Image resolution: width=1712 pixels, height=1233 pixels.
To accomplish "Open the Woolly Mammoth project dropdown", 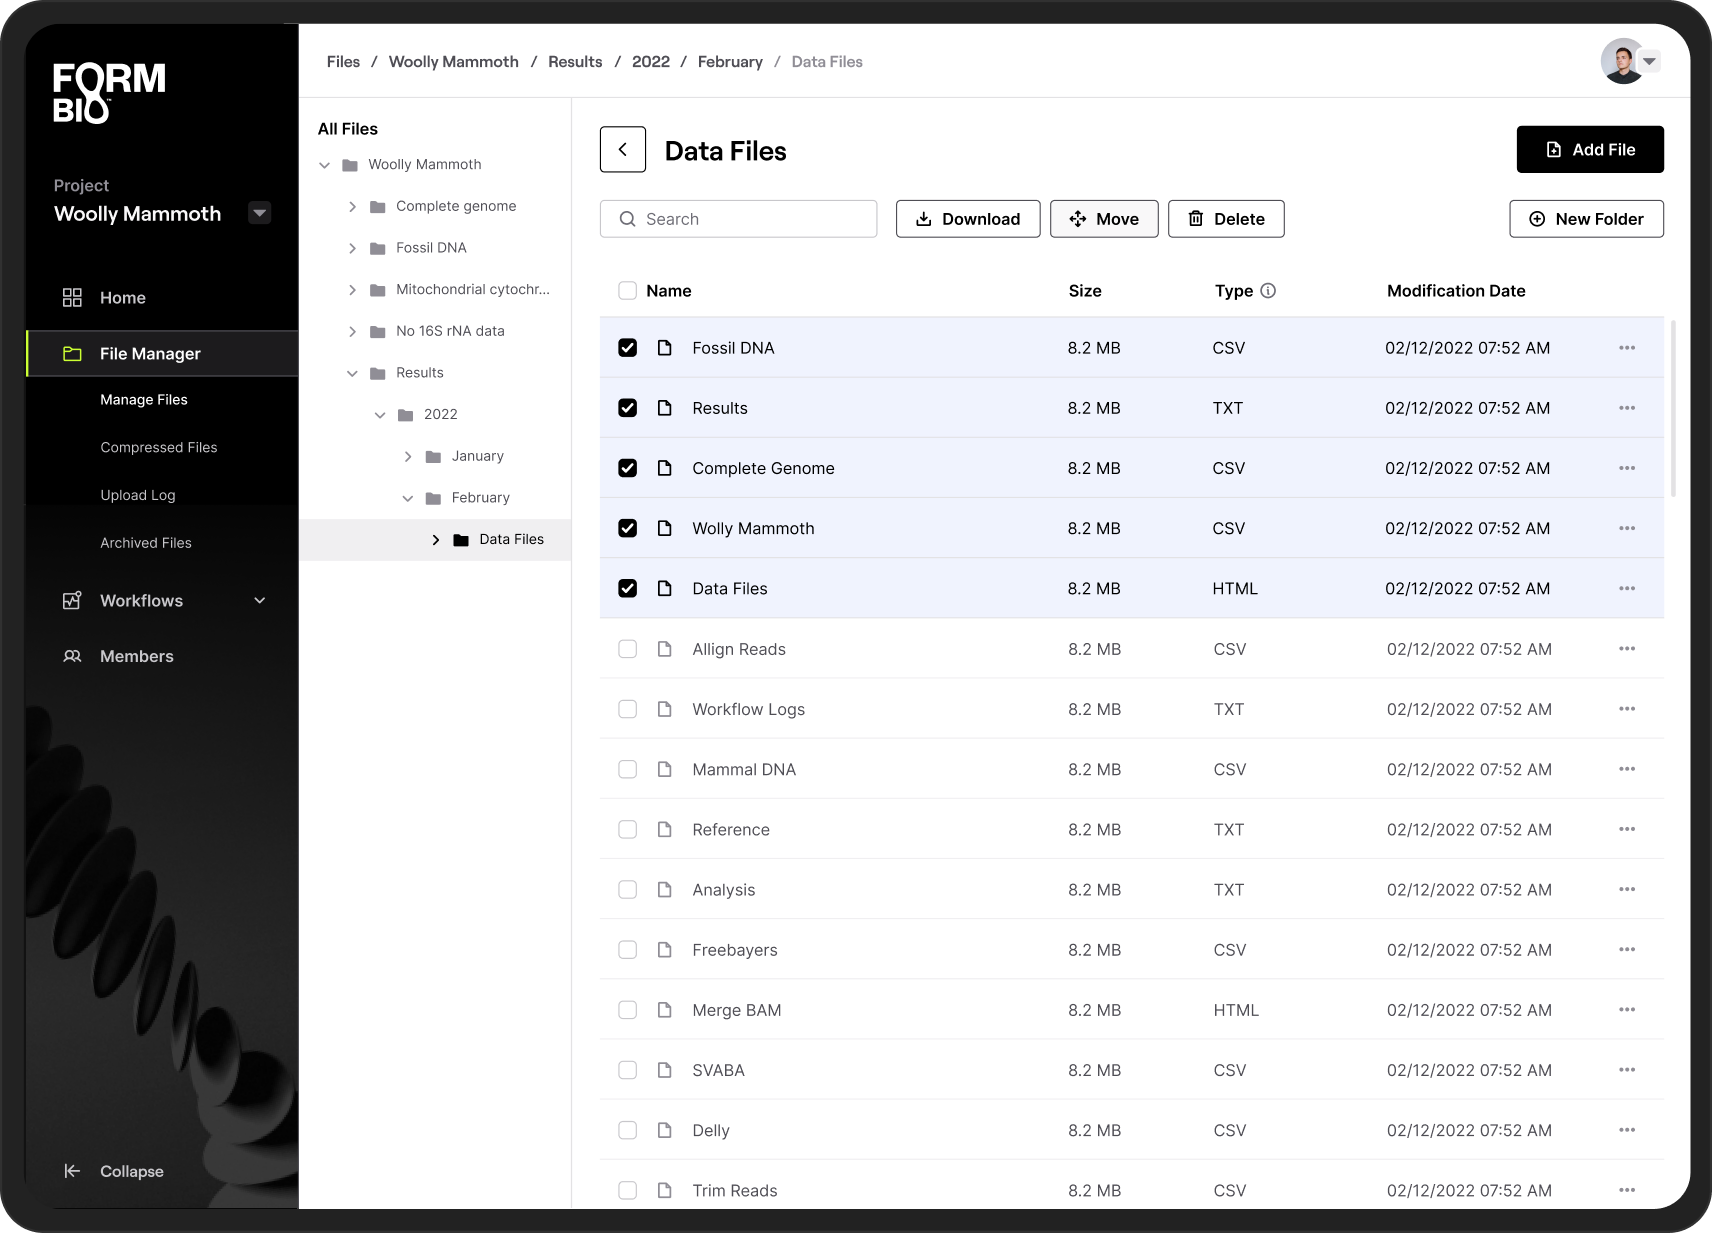I will coord(259,213).
